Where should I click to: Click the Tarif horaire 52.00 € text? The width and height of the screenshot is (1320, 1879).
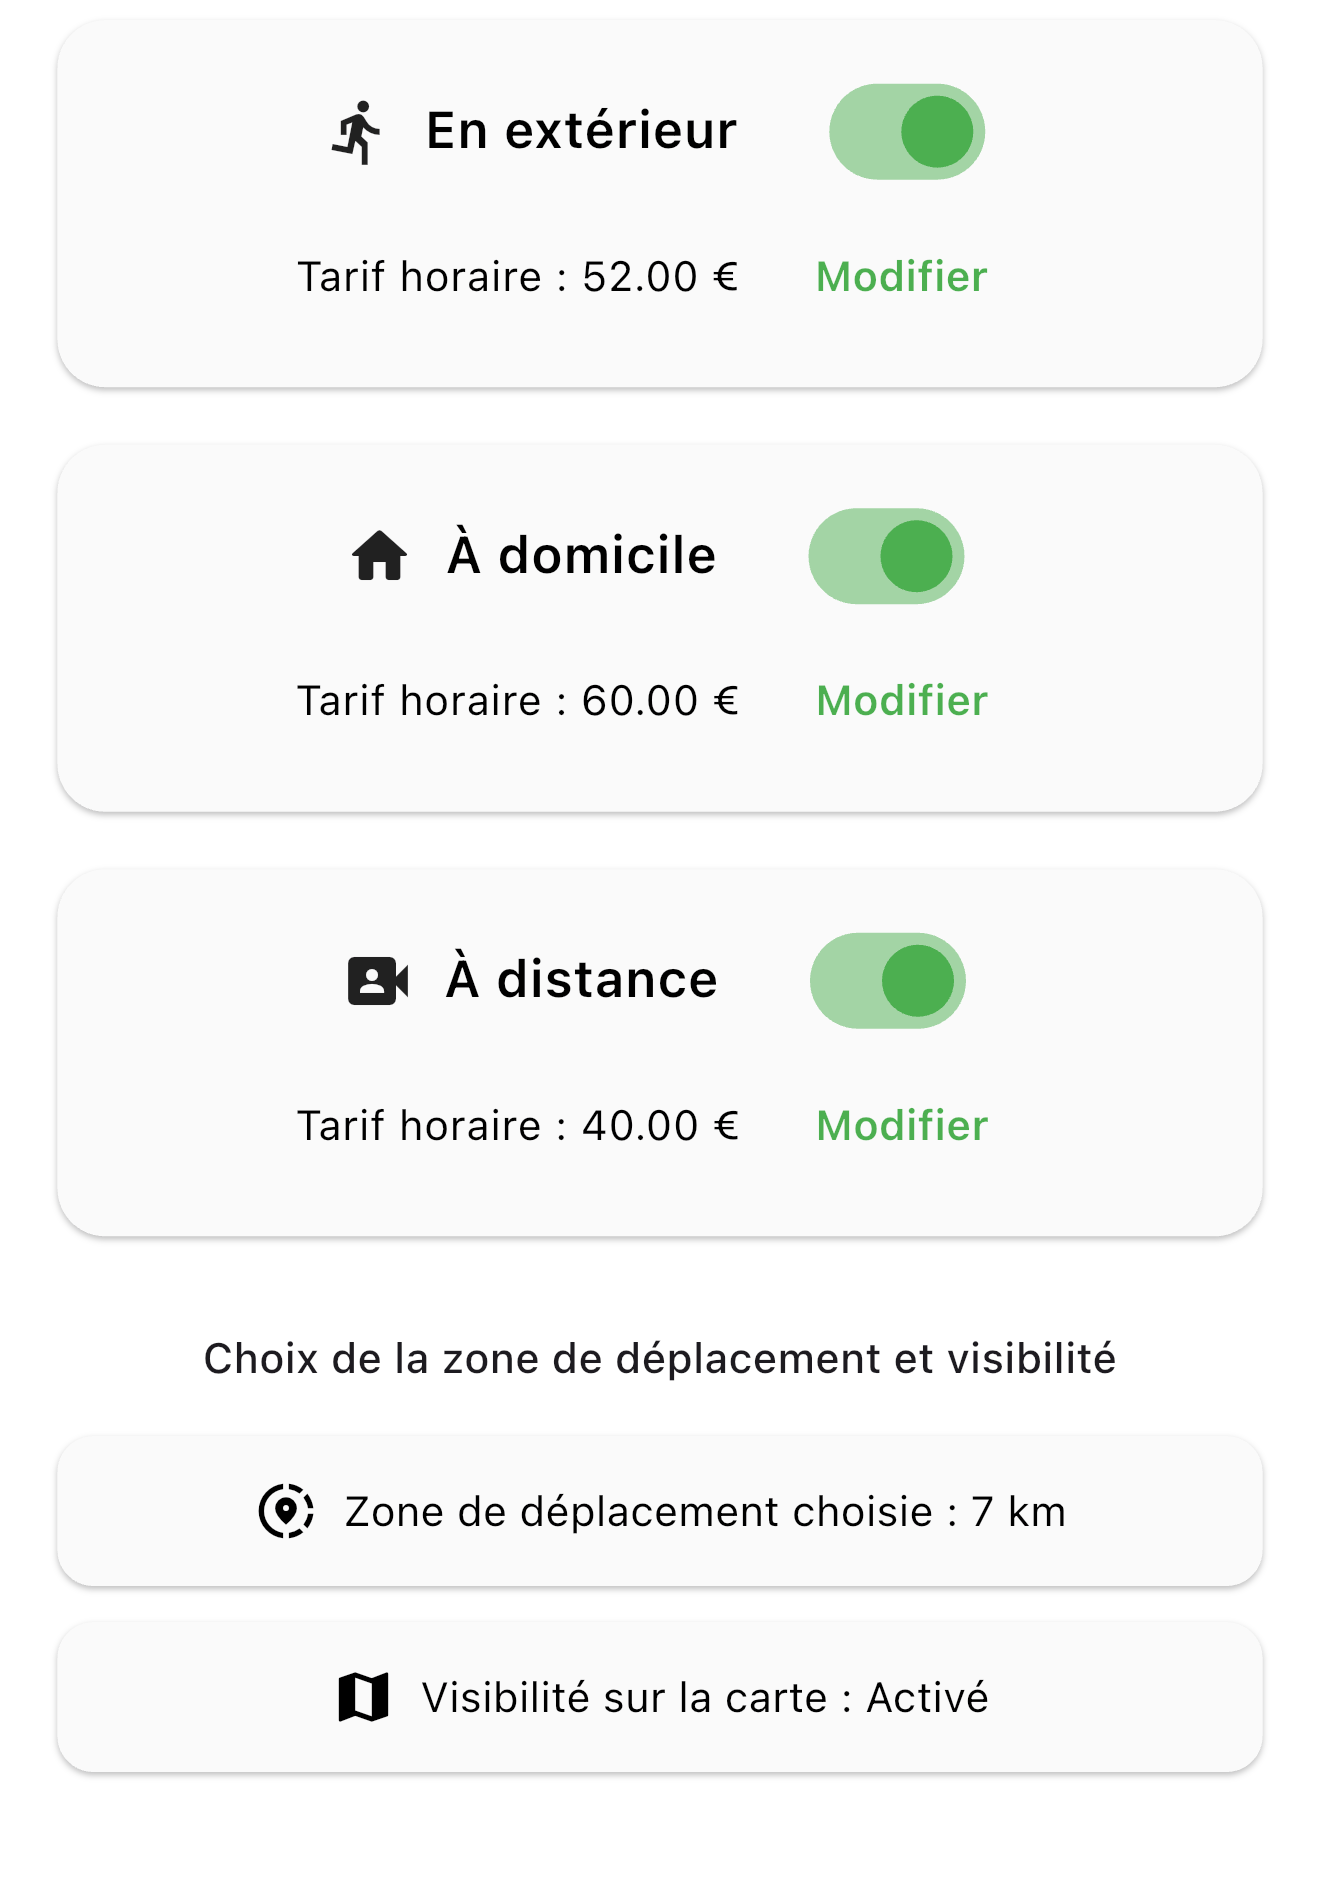517,277
